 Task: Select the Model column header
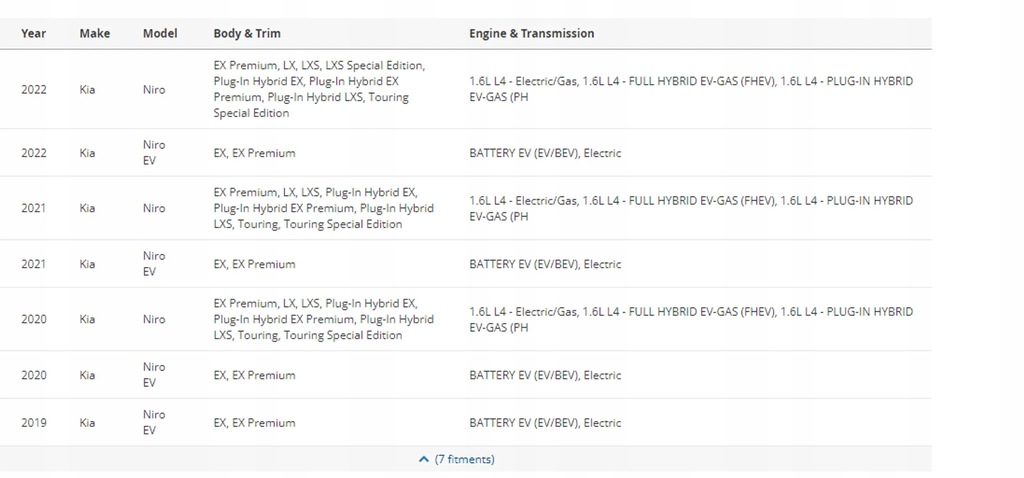(x=160, y=33)
